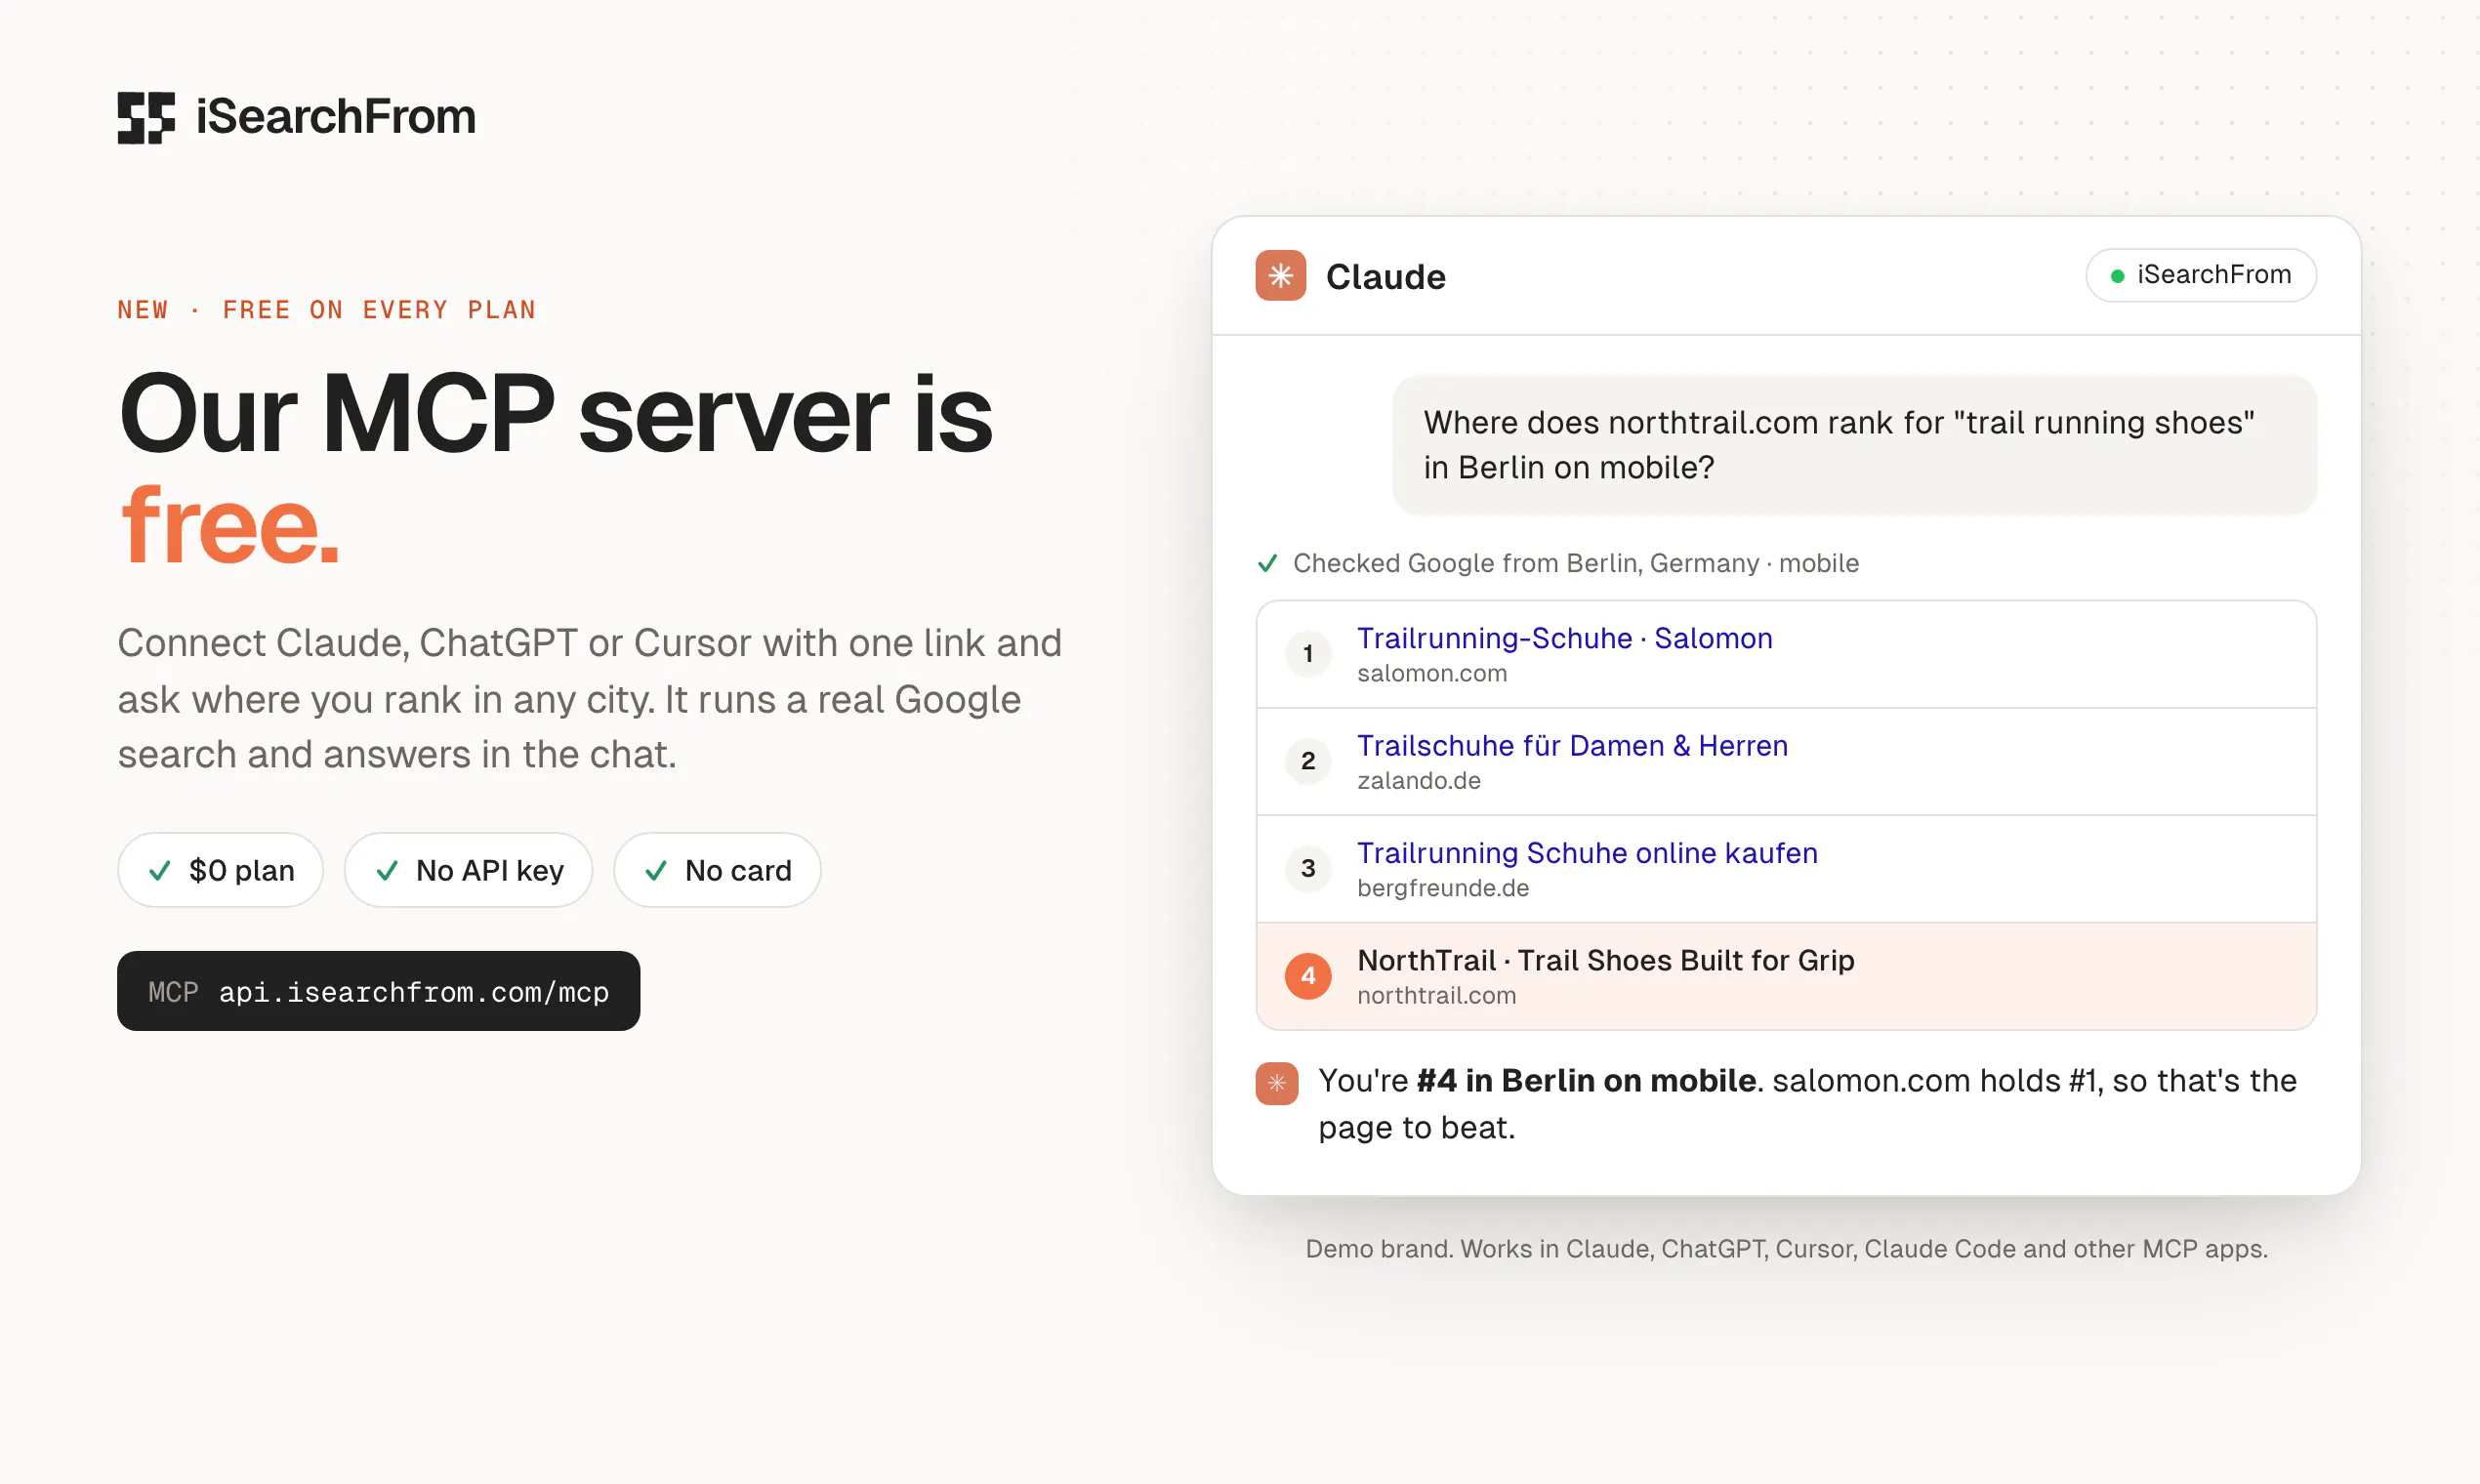Click the Claude title in chat header
Image resolution: width=2480 pixels, height=1484 pixels.
pyautogui.click(x=1385, y=277)
